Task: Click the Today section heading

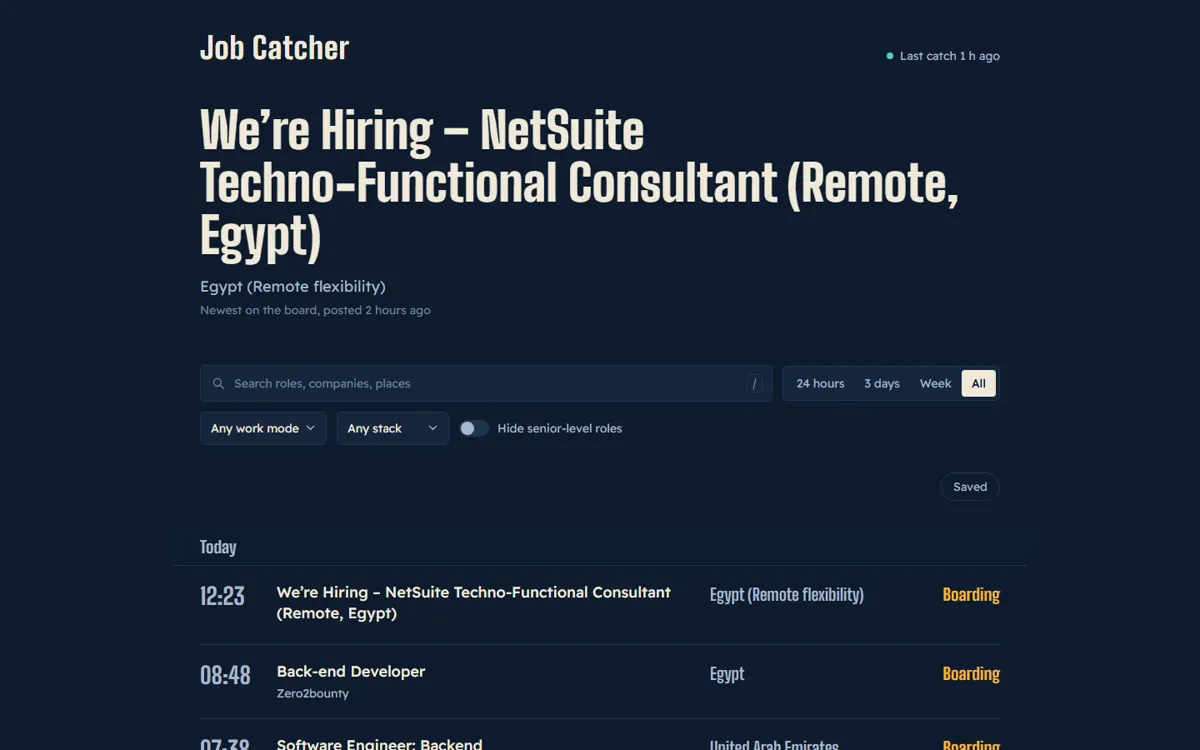Action: (x=218, y=547)
